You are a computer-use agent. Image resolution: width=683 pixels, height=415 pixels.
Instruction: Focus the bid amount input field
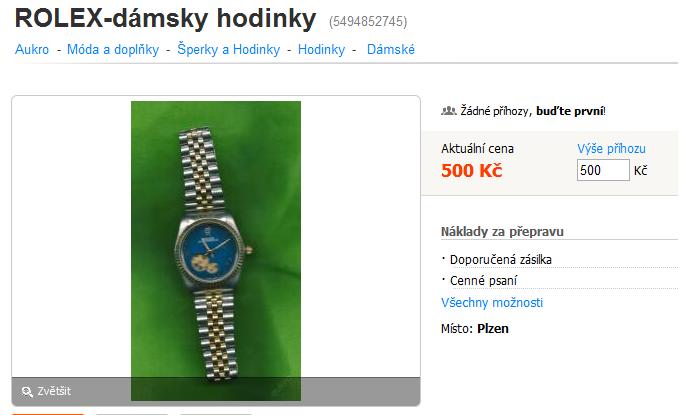point(603,170)
